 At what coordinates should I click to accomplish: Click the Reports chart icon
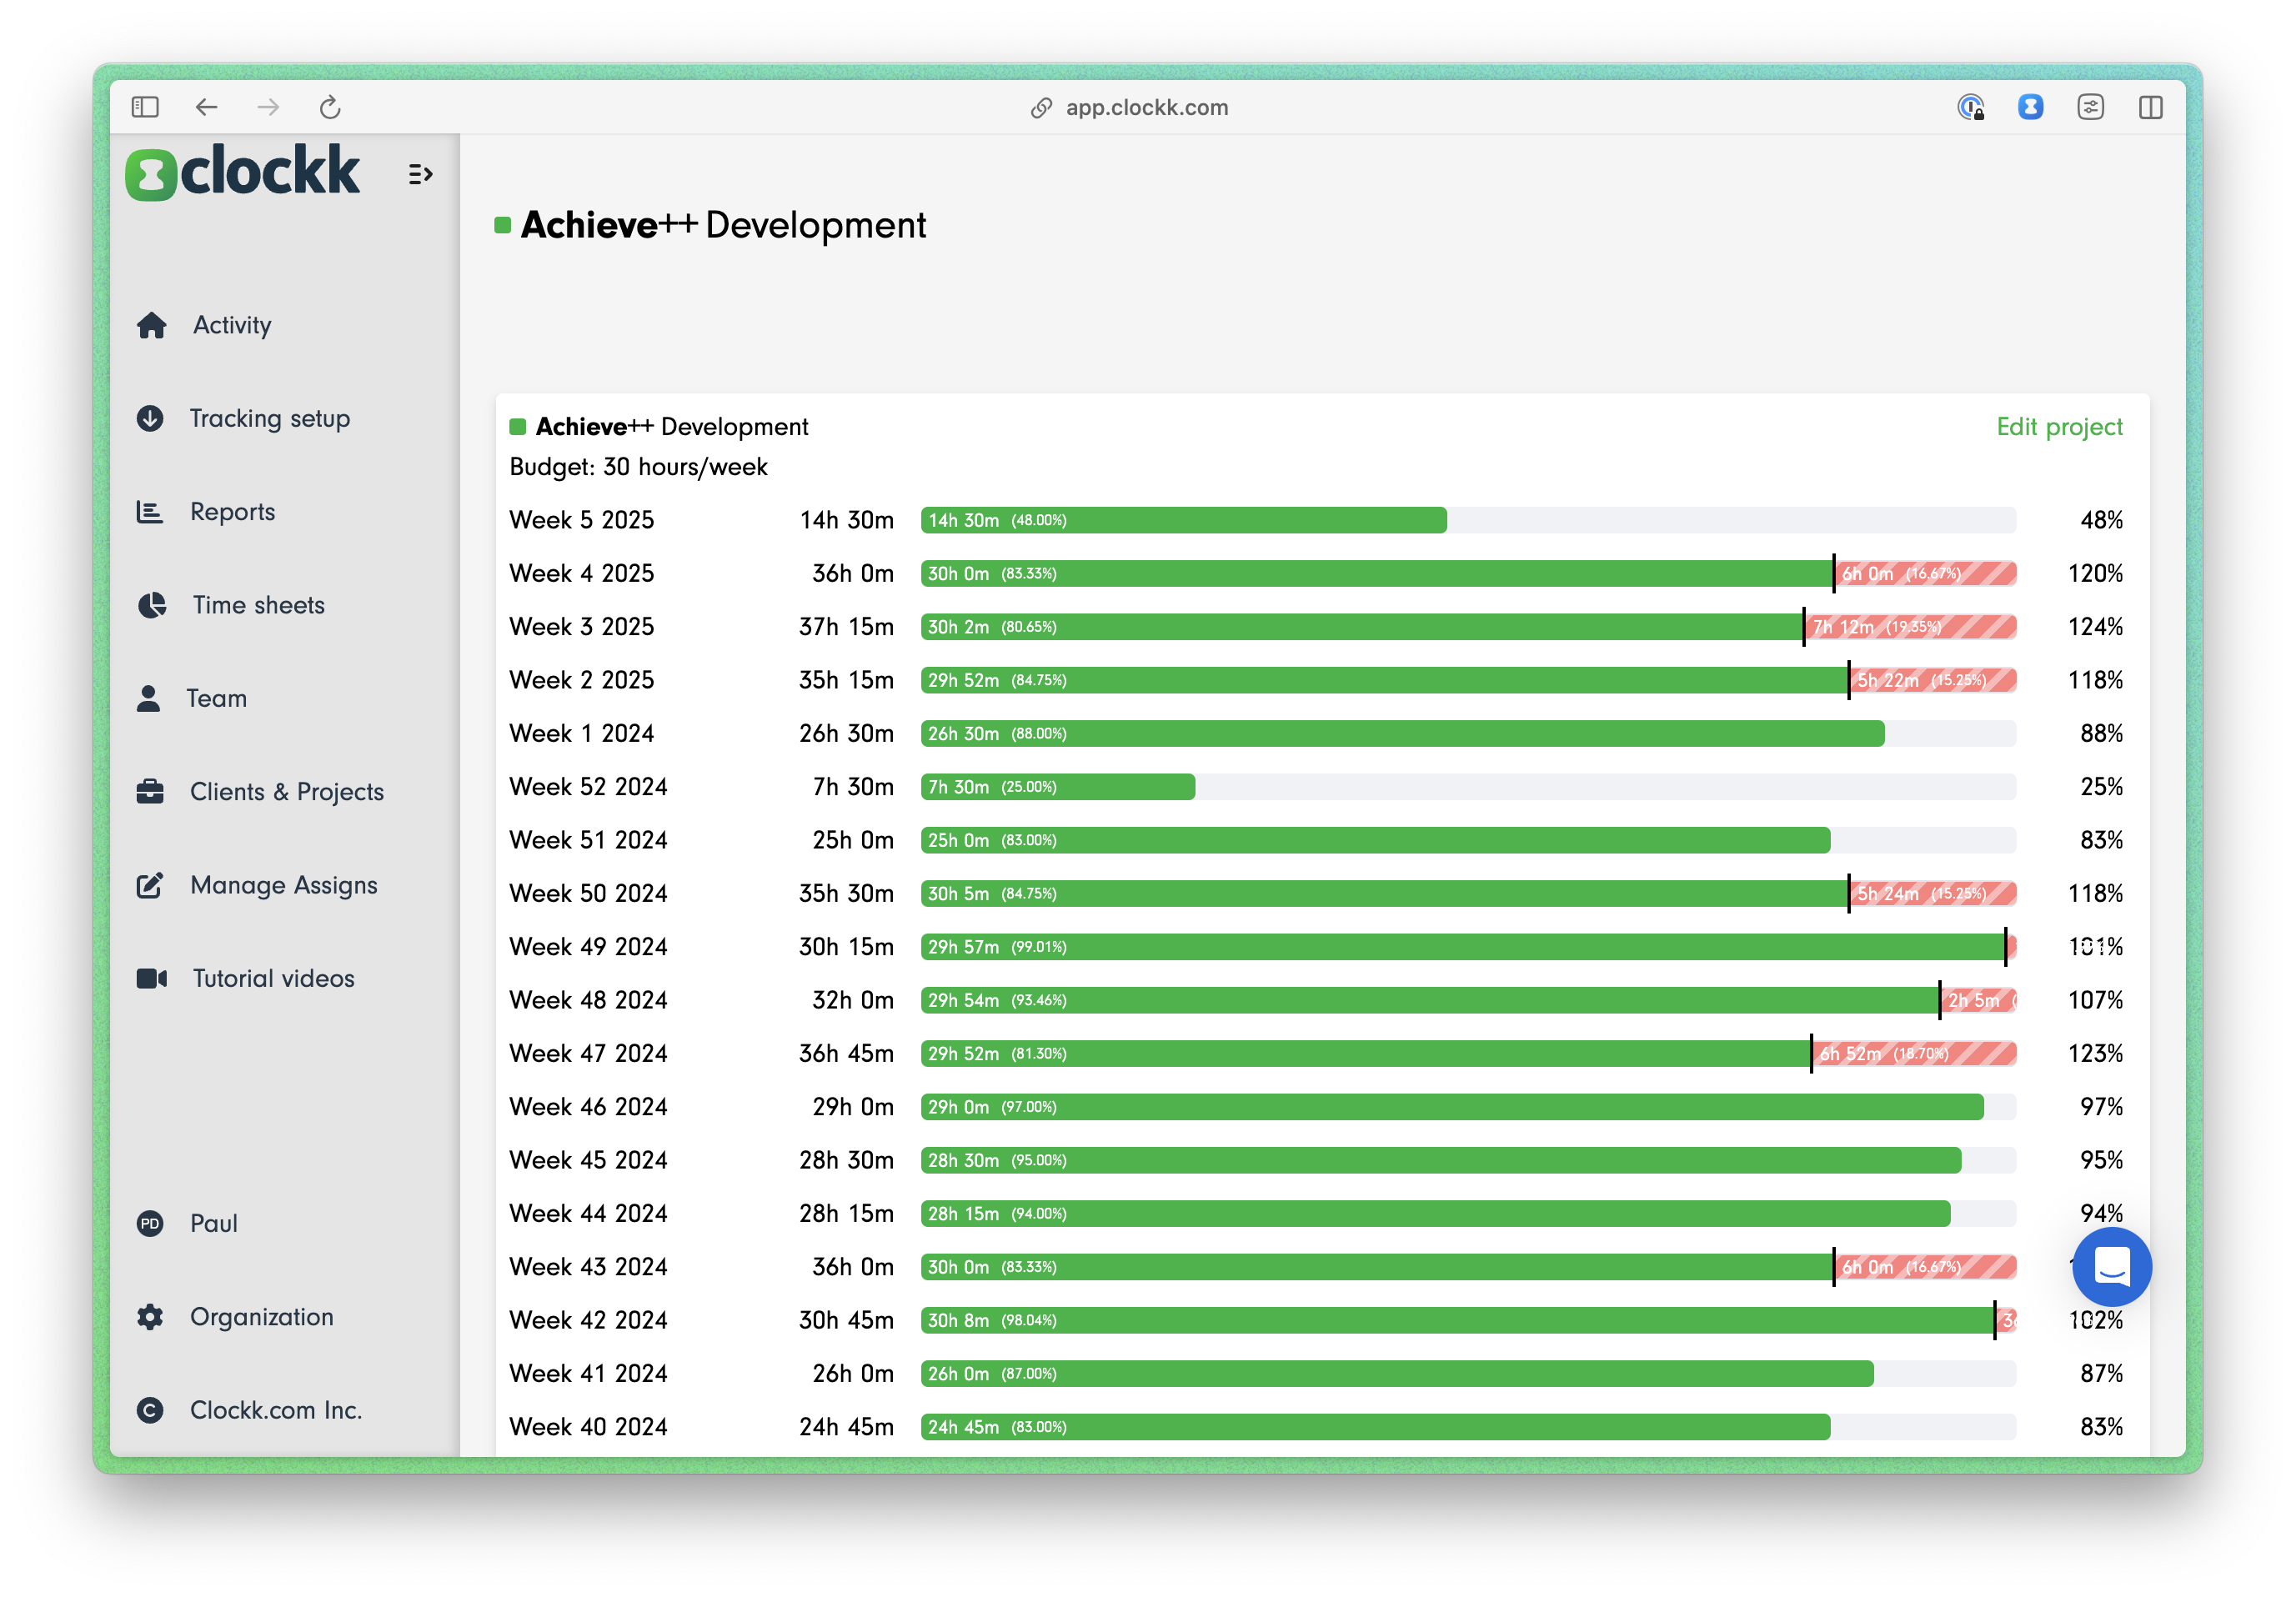tap(150, 512)
